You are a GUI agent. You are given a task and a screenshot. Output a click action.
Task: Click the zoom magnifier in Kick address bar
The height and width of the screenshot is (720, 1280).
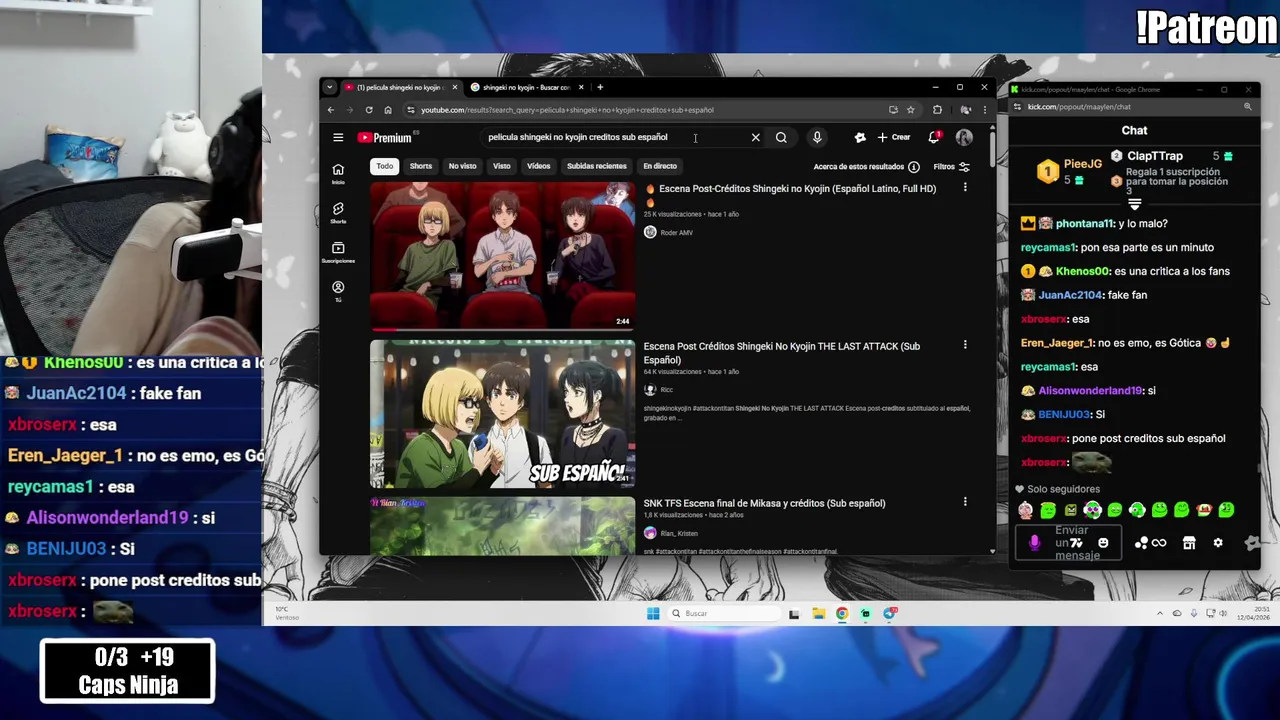(x=1247, y=107)
